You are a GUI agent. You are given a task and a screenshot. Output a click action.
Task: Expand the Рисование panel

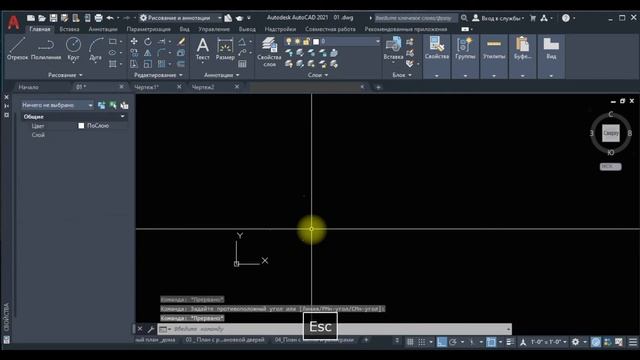[65, 75]
